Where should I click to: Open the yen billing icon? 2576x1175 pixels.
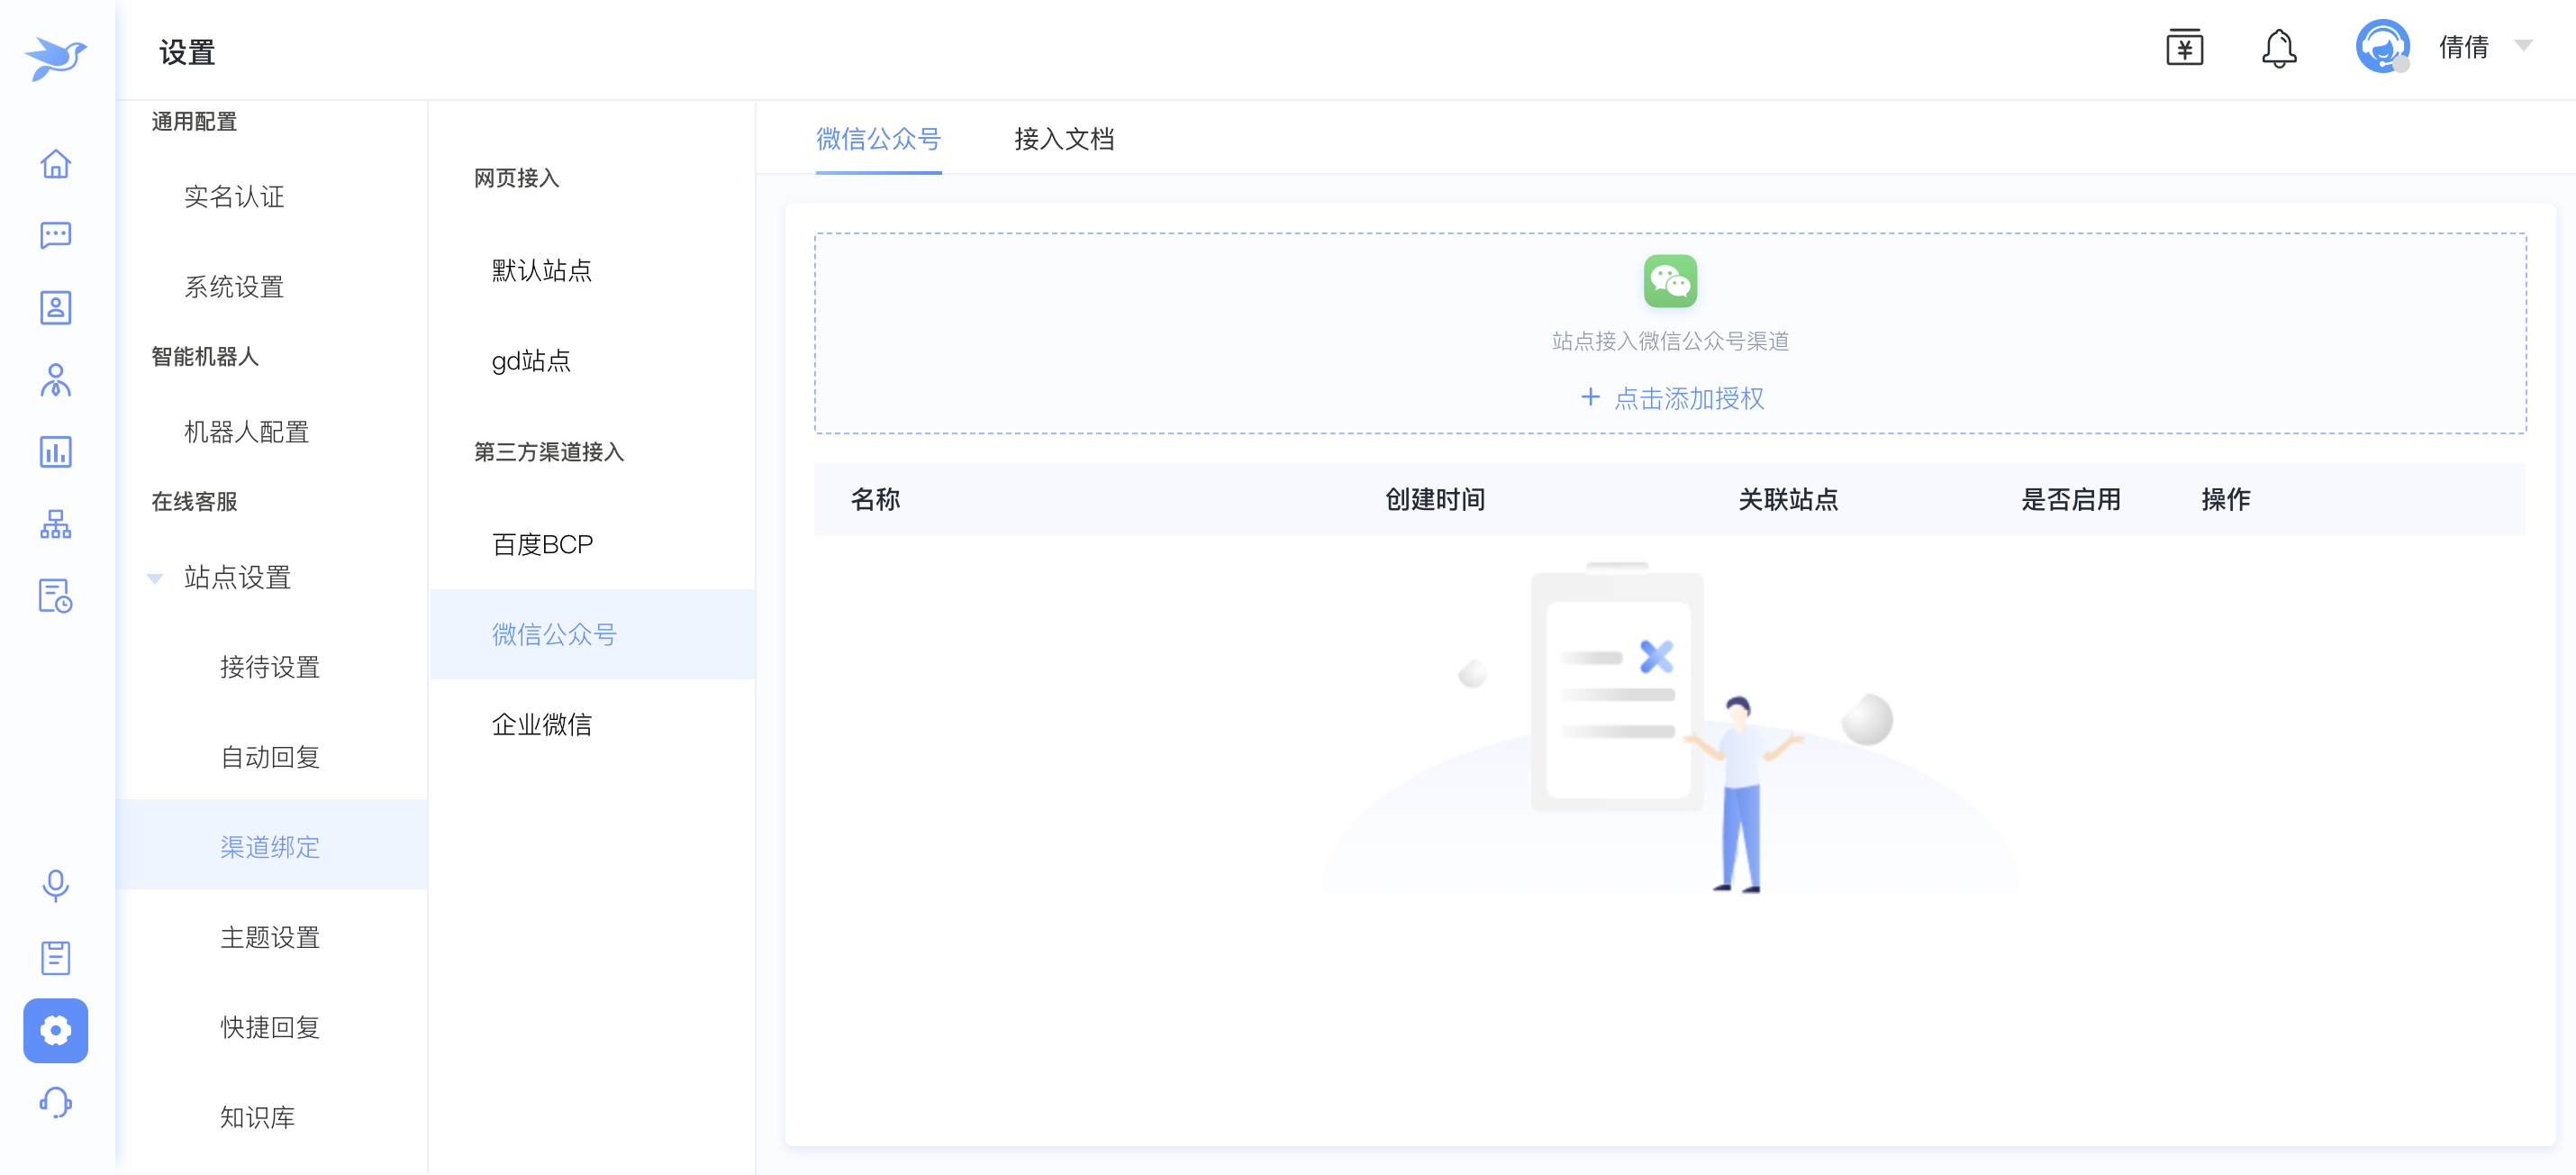click(2184, 48)
